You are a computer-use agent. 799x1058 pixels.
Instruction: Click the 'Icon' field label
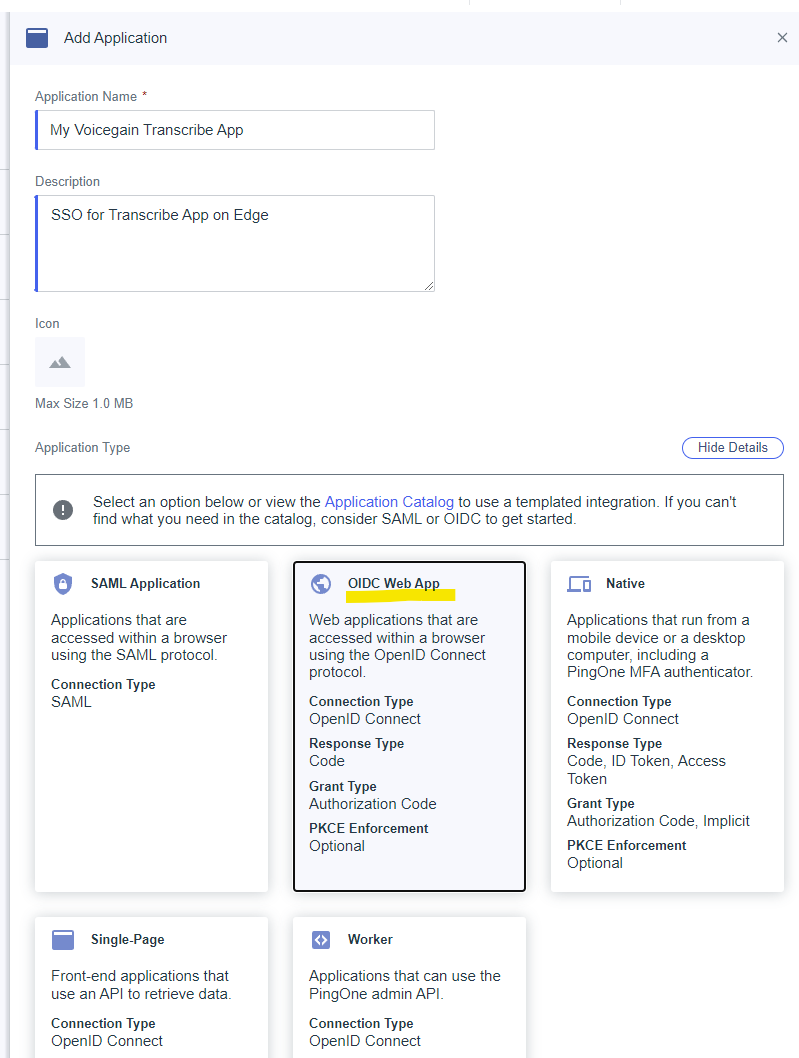click(x=47, y=324)
